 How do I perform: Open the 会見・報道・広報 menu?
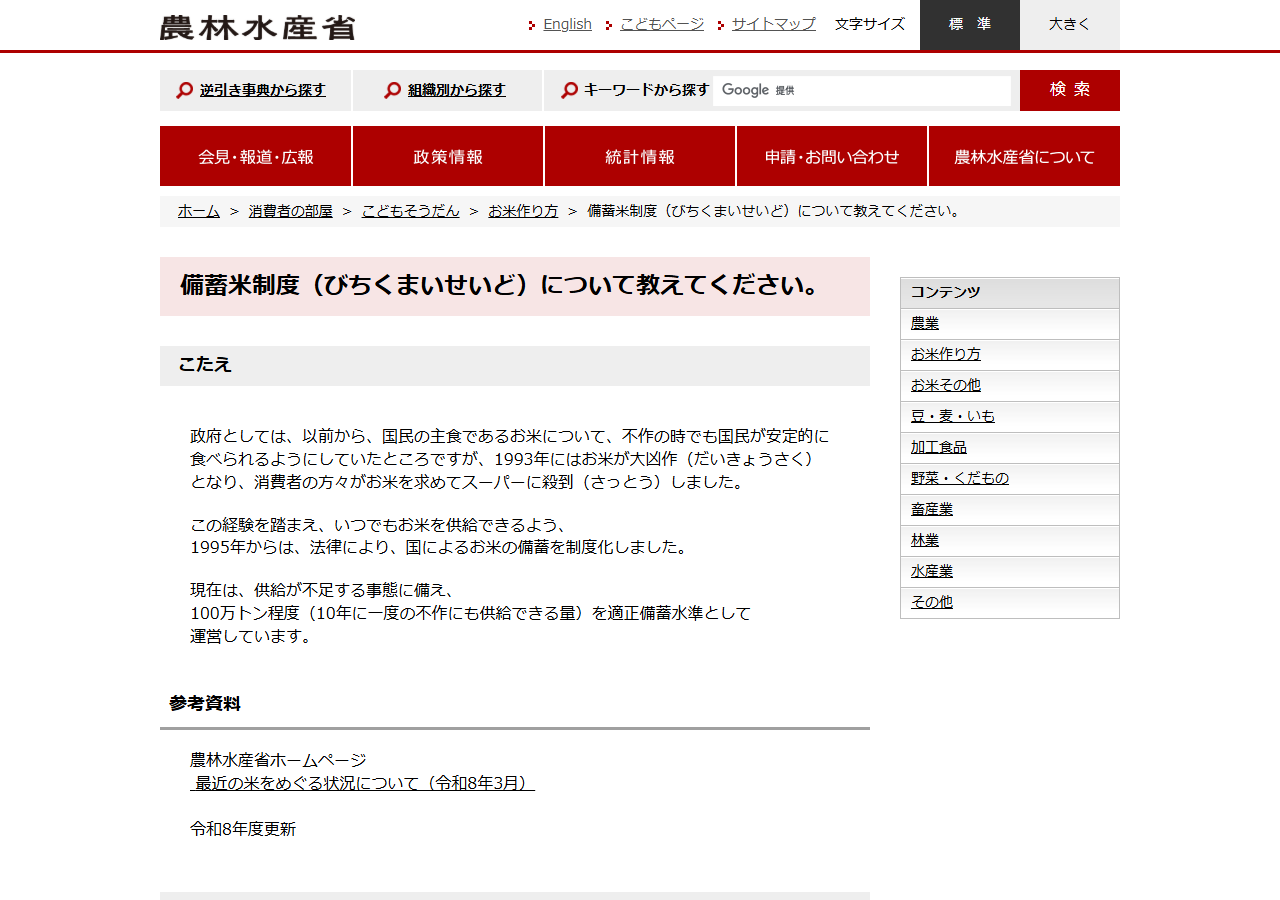(x=255, y=156)
